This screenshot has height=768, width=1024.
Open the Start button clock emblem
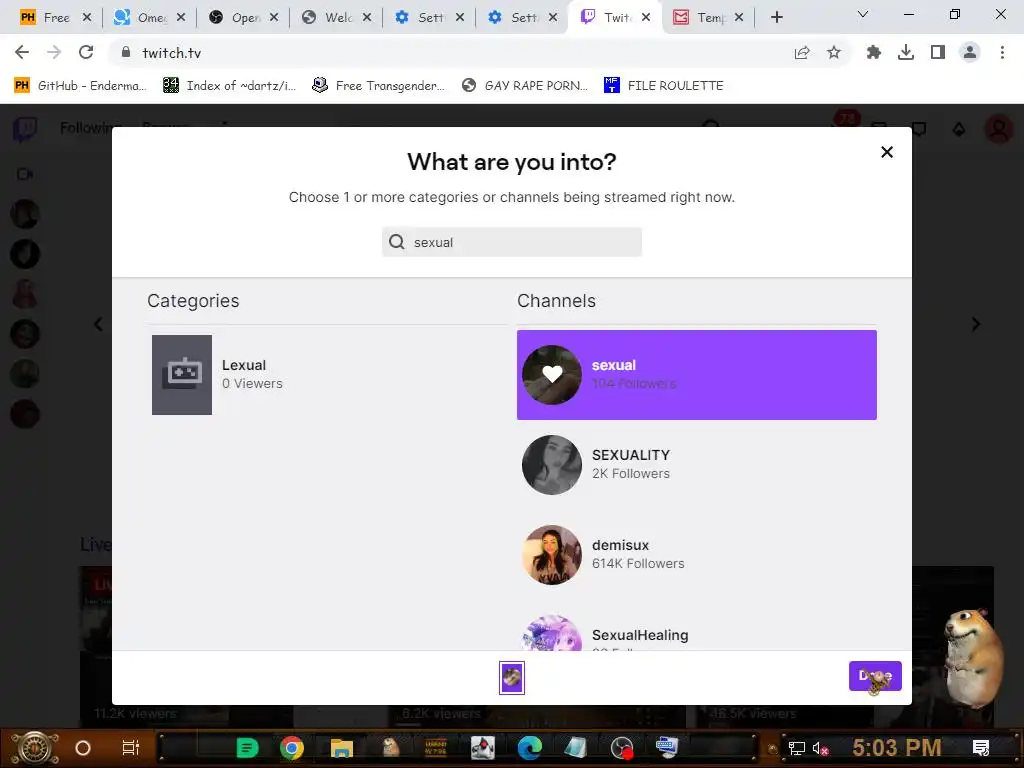click(35, 748)
